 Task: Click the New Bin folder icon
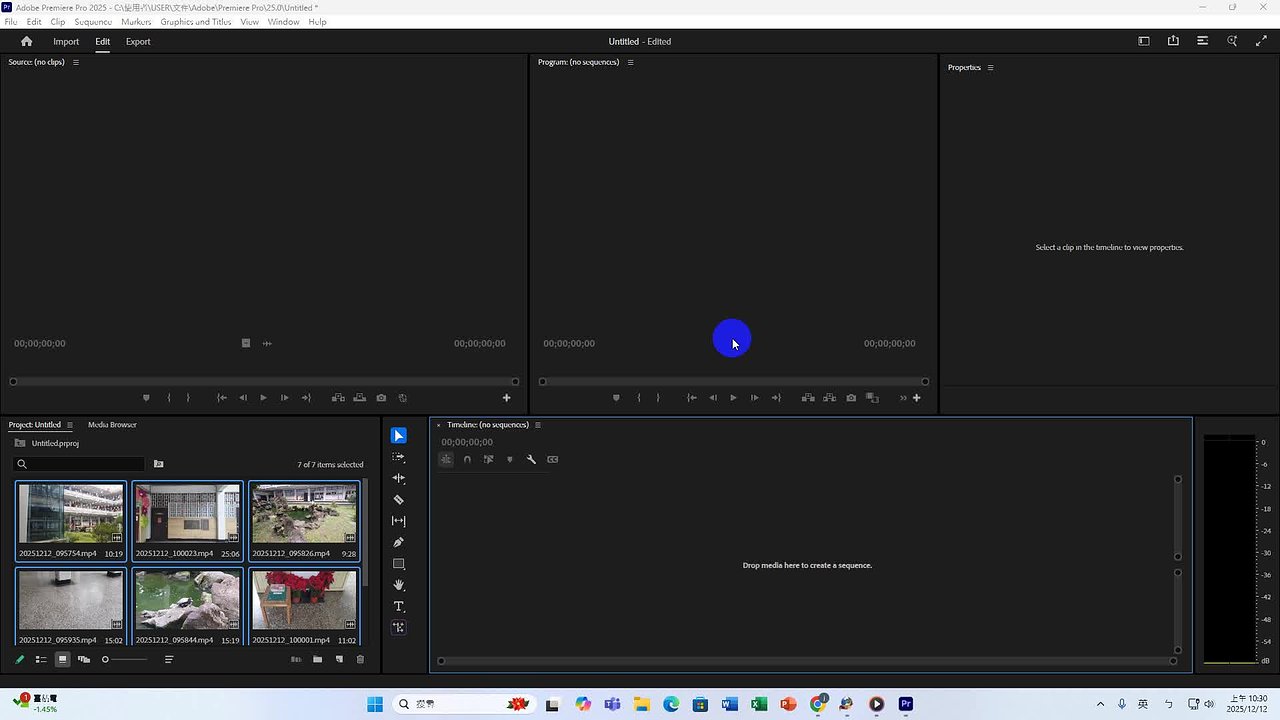(317, 660)
